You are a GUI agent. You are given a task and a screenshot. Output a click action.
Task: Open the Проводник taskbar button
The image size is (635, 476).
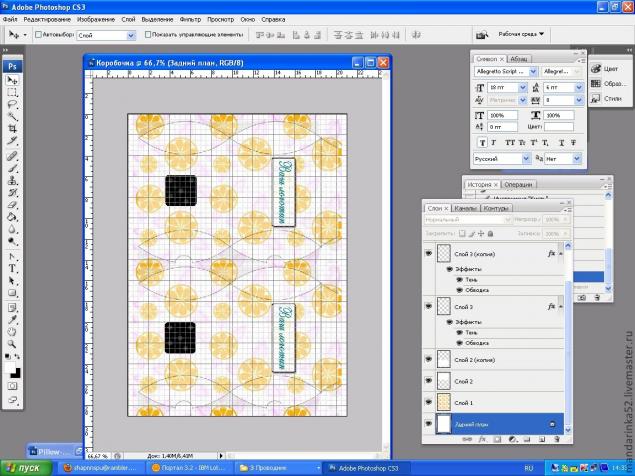(277, 468)
